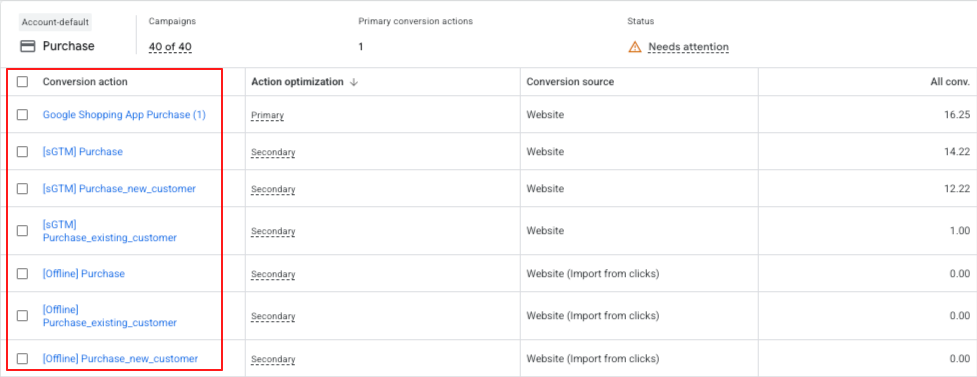Sort by the Action optimization column header

(297, 82)
